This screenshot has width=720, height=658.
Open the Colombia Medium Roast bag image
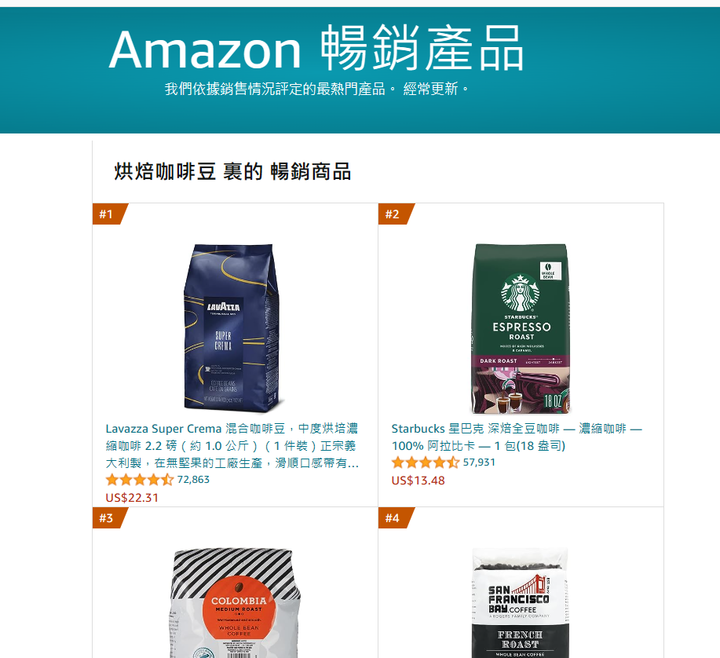tap(236, 602)
